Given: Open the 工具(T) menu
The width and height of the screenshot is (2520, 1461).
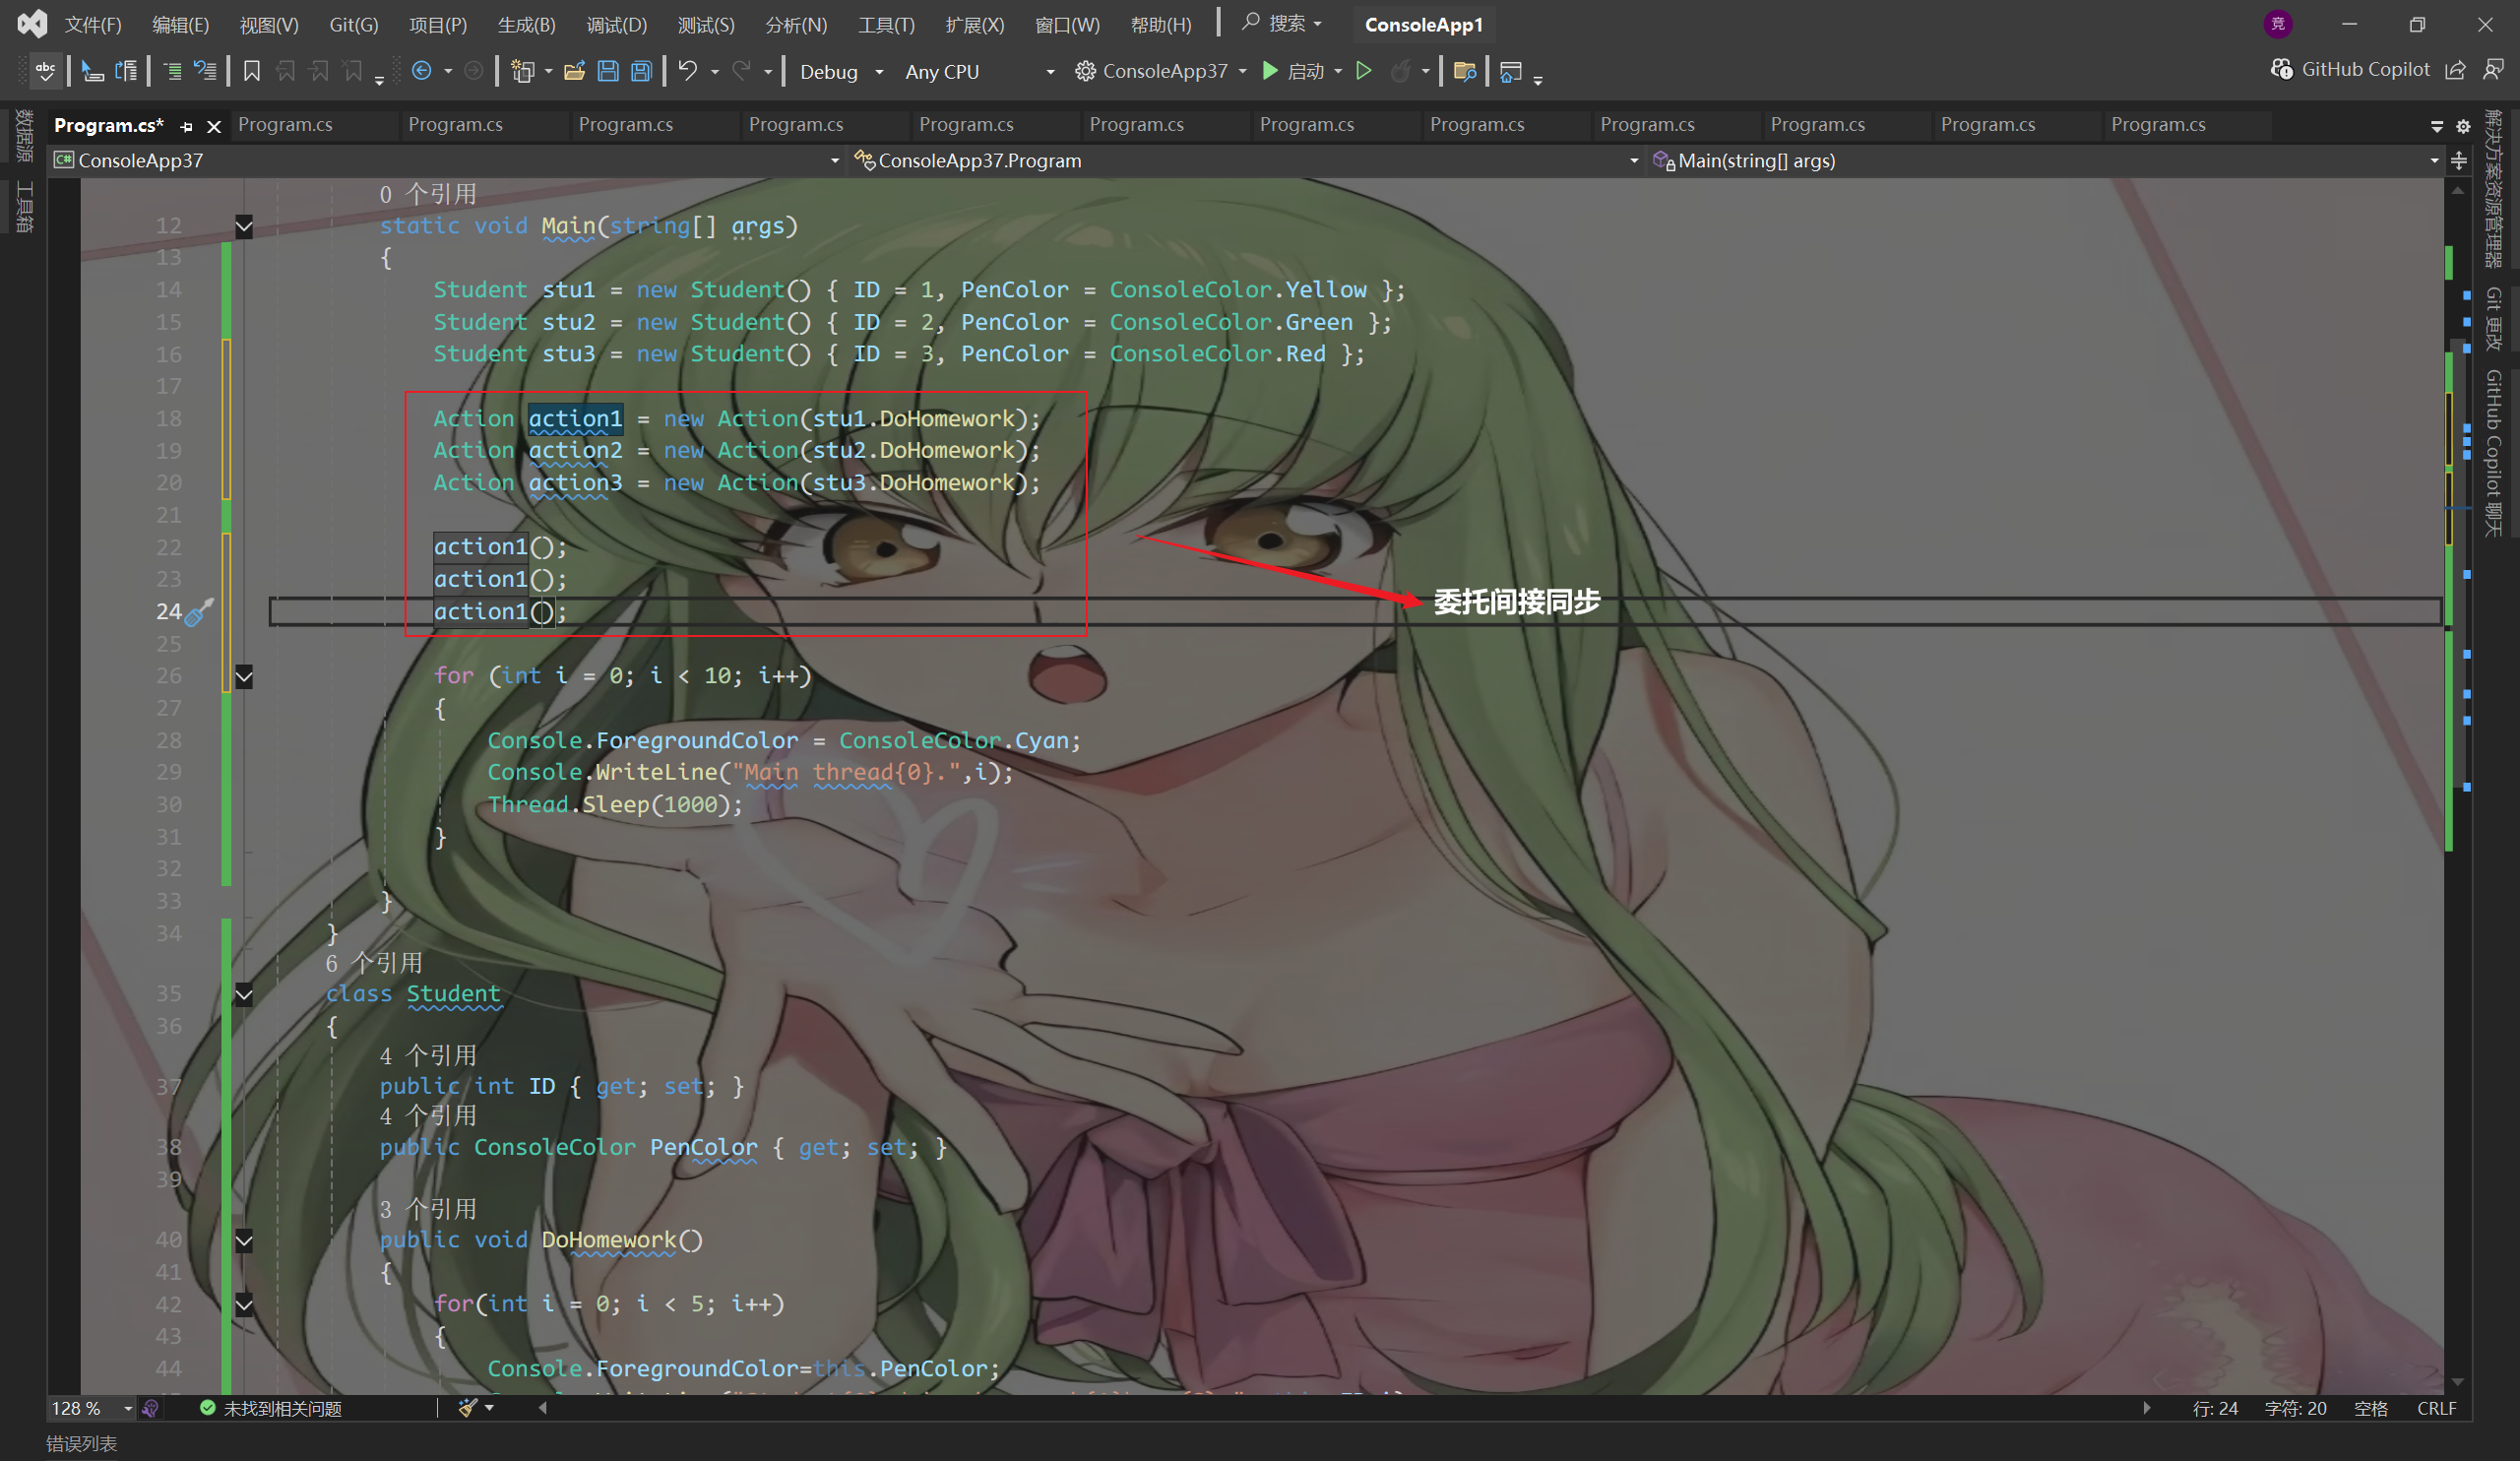Looking at the screenshot, I should pos(886,25).
